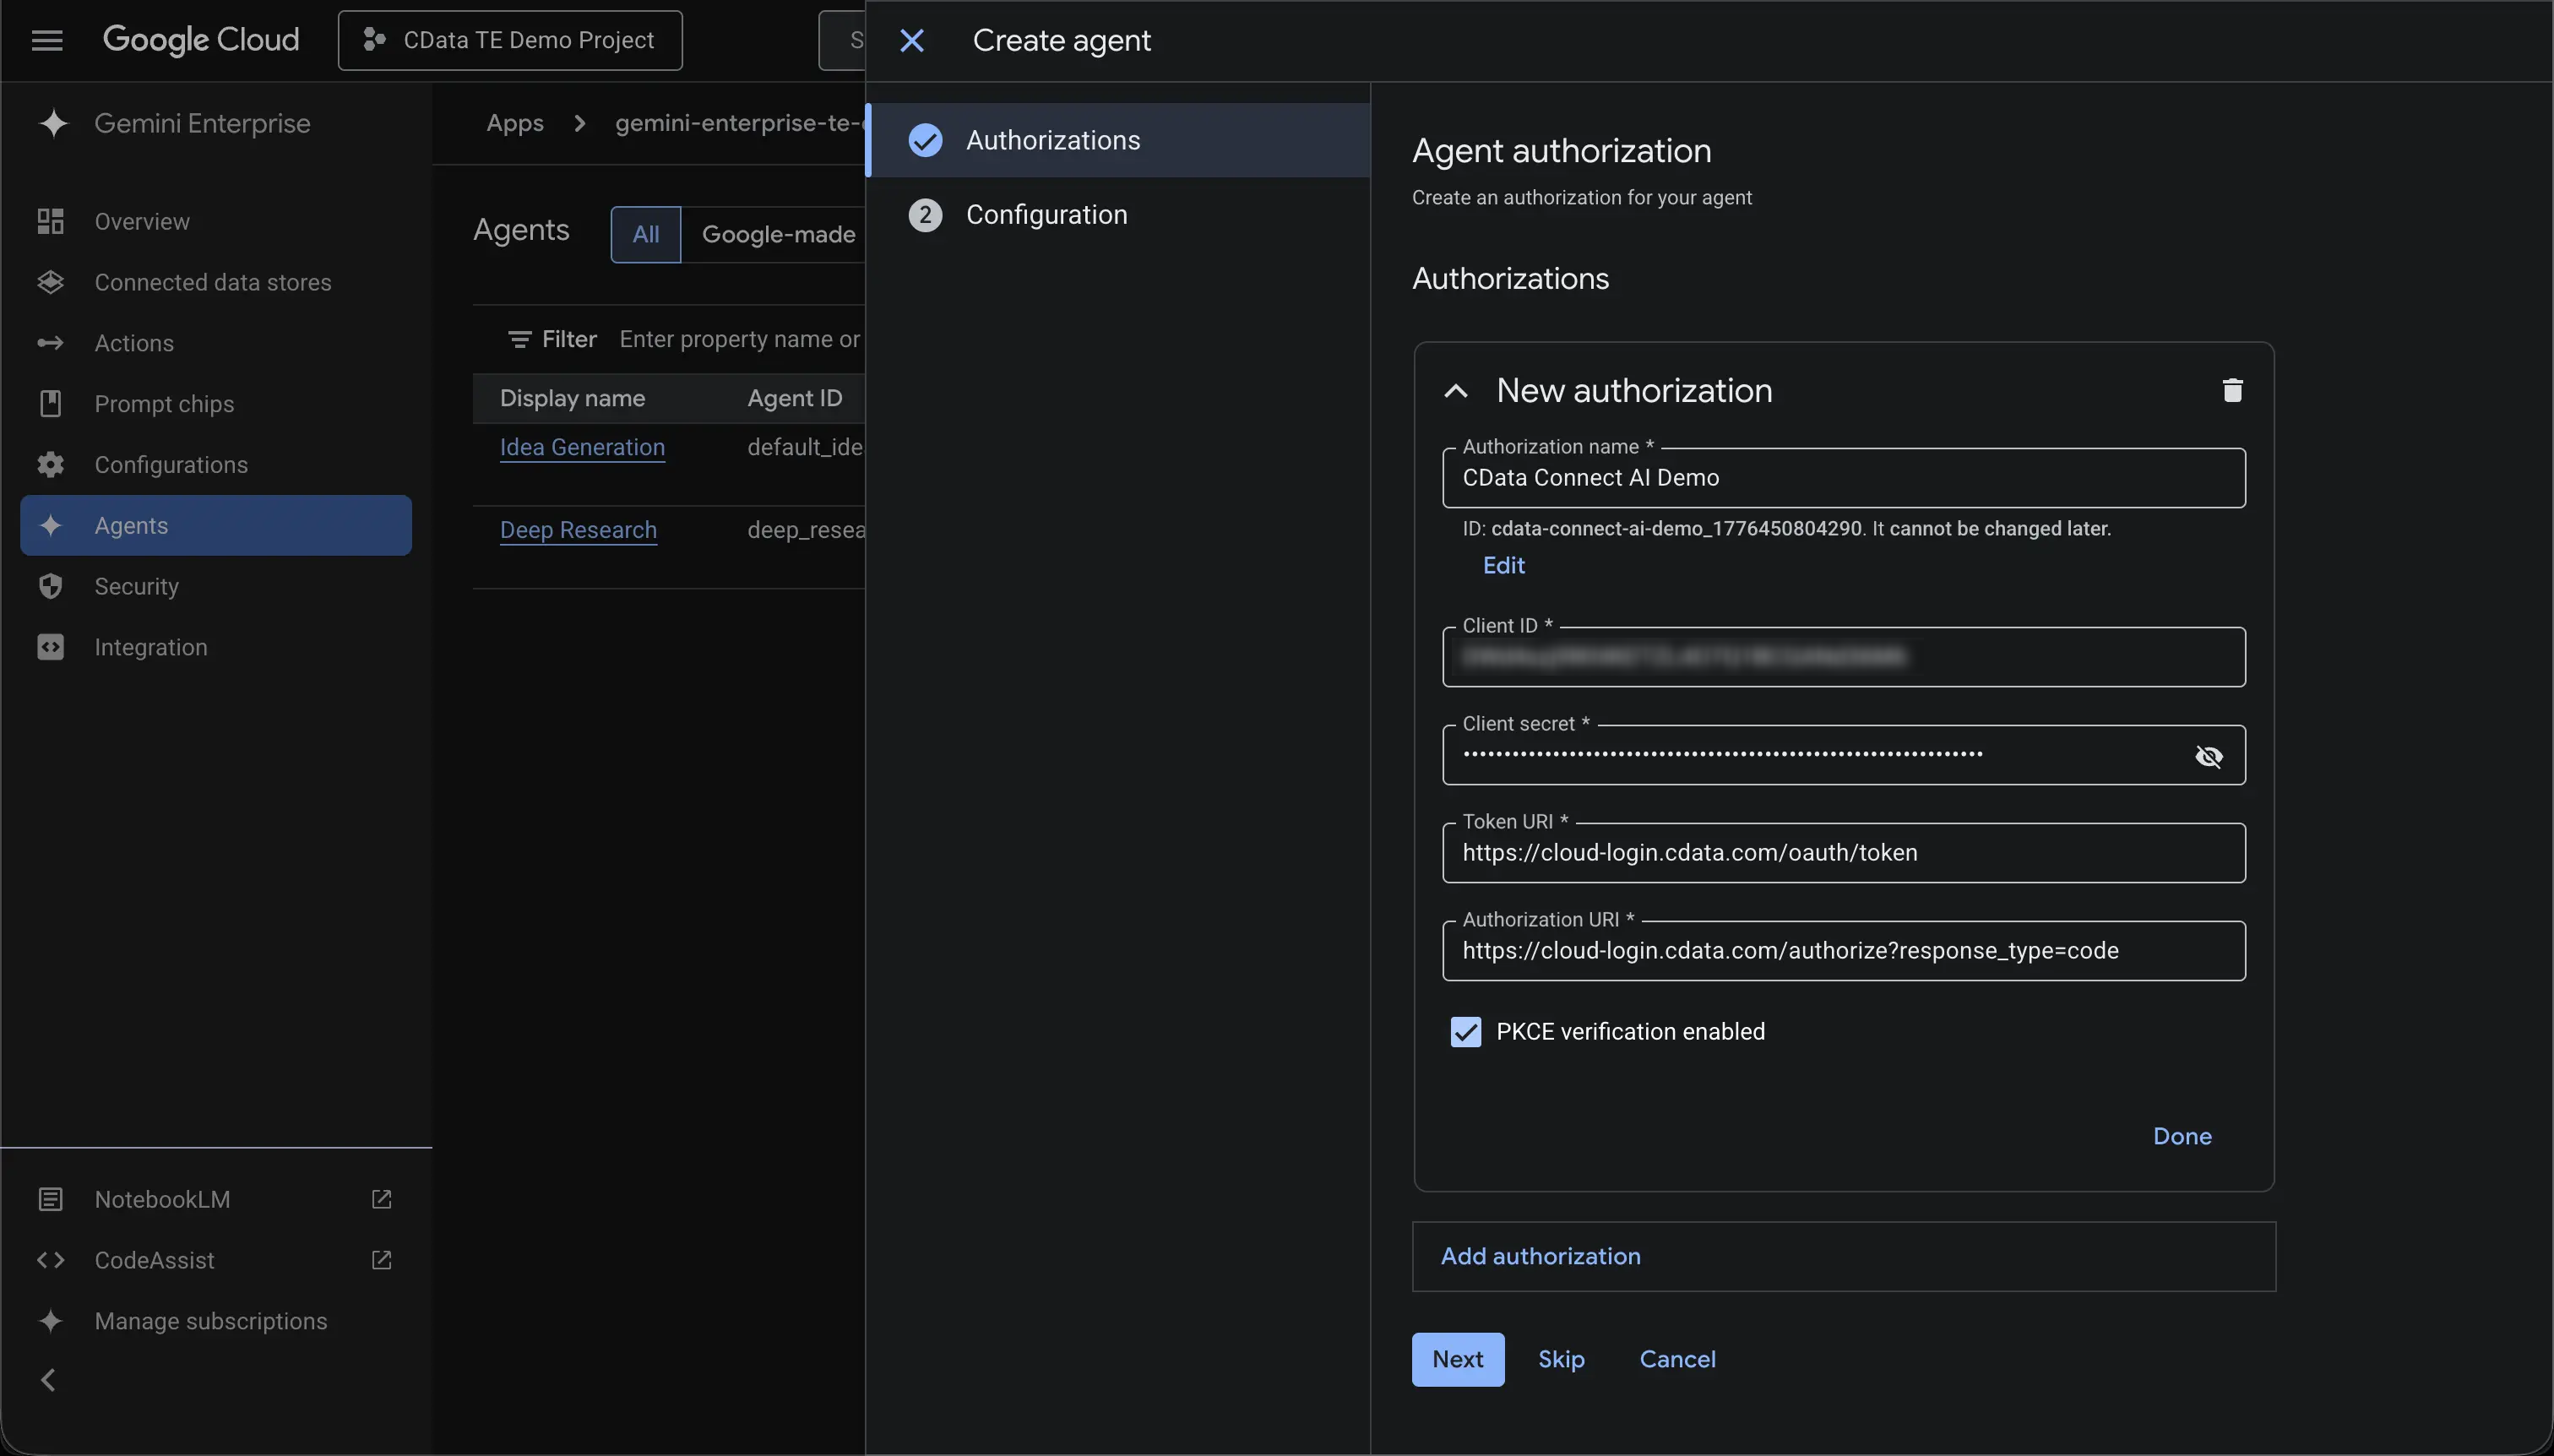This screenshot has width=2554, height=1456.
Task: Delete the New authorization entry
Action: point(2232,390)
